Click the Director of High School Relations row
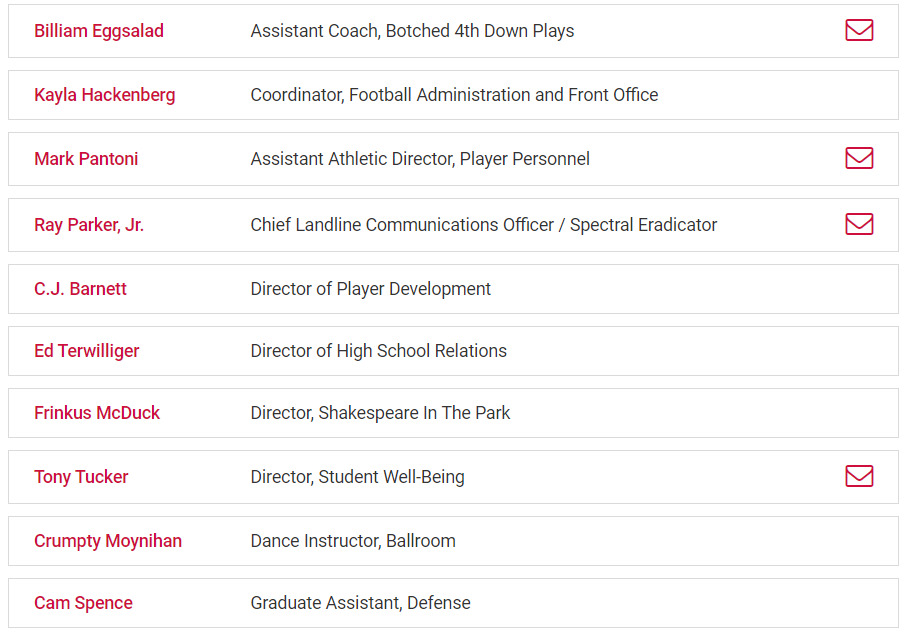 (x=453, y=351)
